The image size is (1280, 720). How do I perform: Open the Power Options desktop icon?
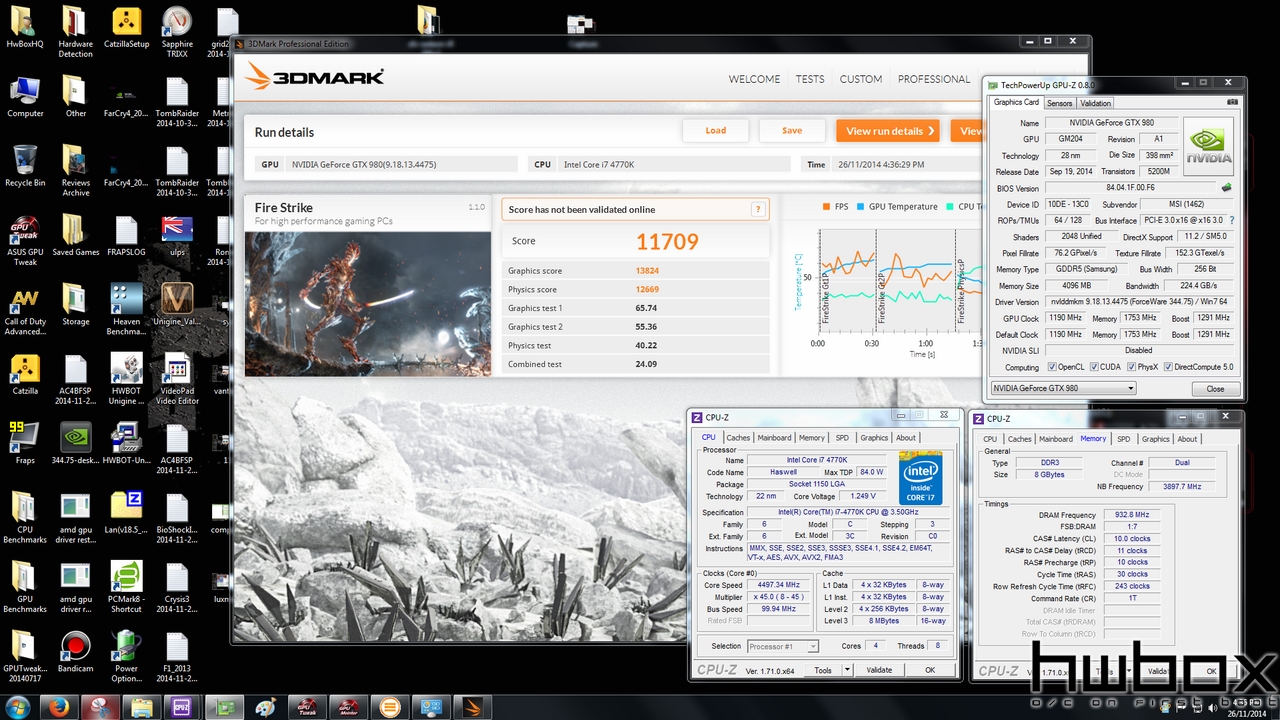pos(126,657)
